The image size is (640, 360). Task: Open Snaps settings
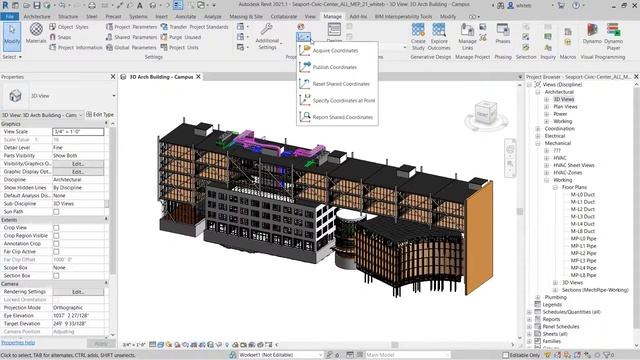coord(60,37)
